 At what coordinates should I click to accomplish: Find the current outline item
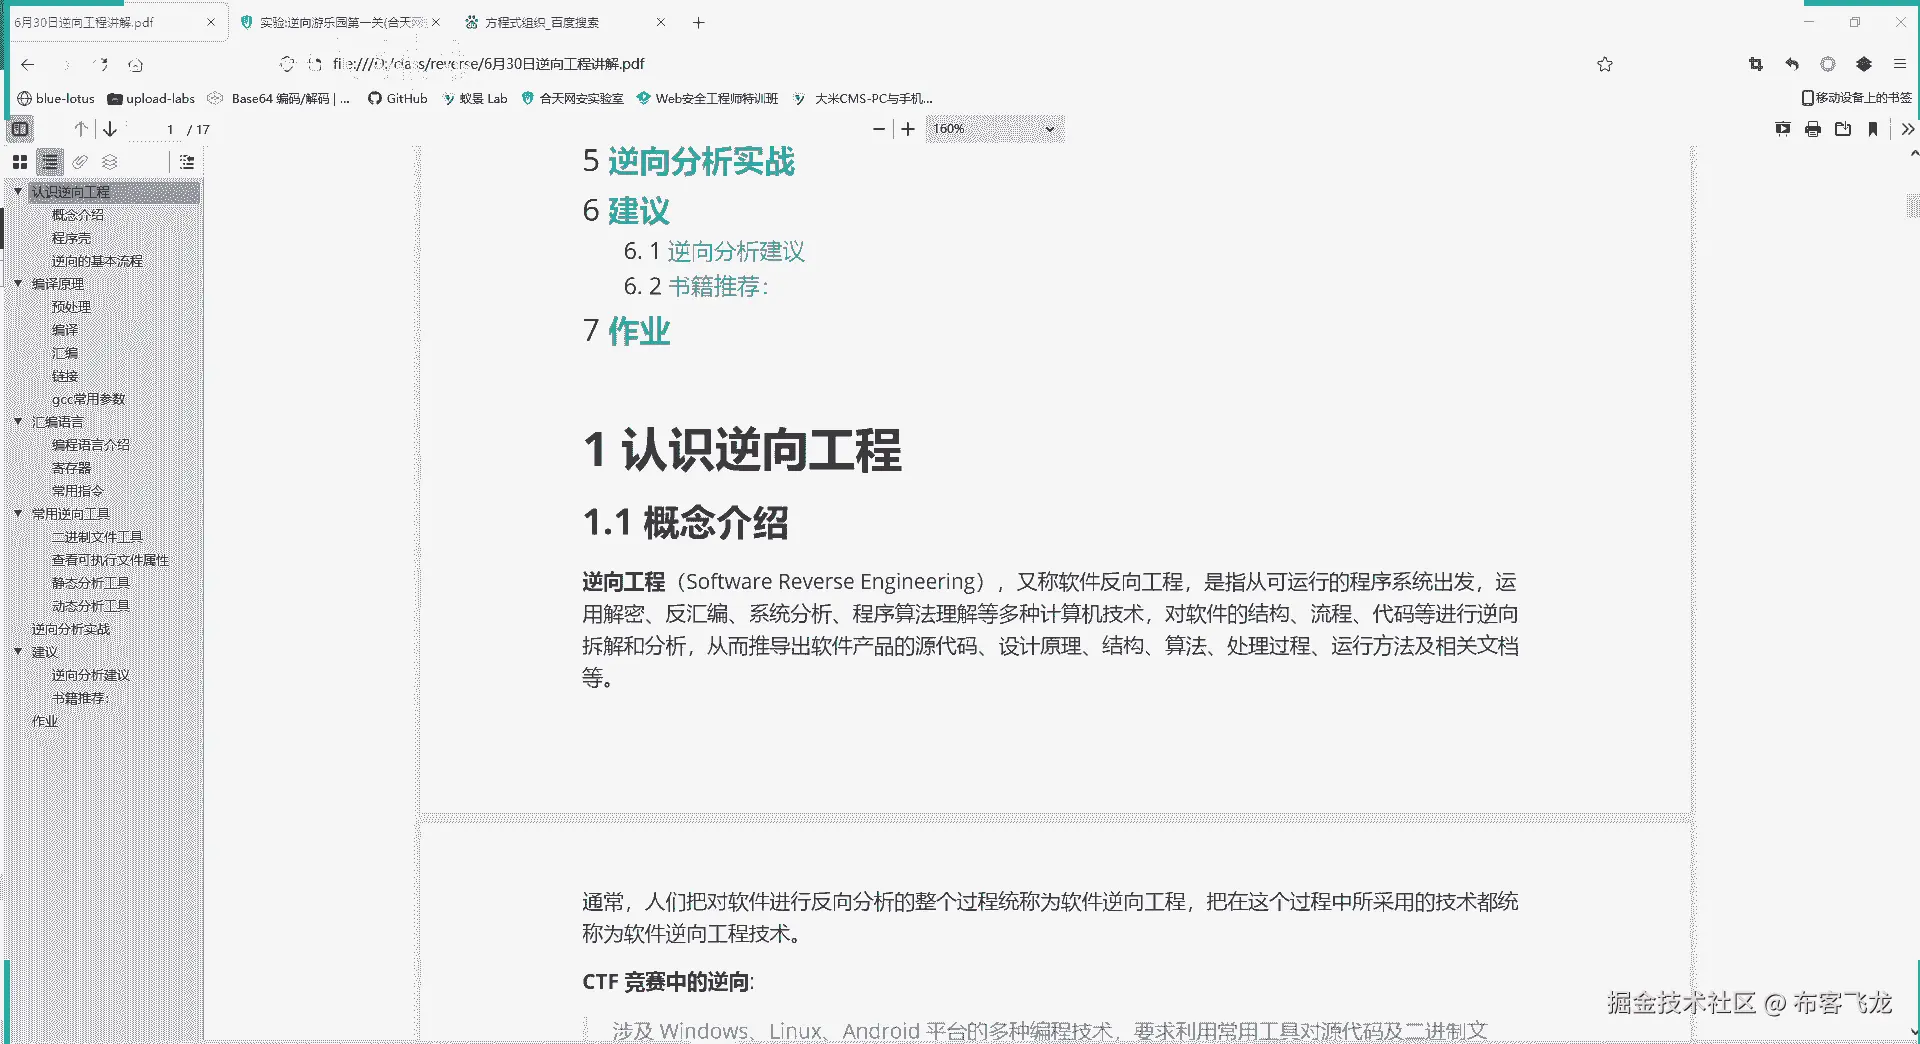click(187, 162)
